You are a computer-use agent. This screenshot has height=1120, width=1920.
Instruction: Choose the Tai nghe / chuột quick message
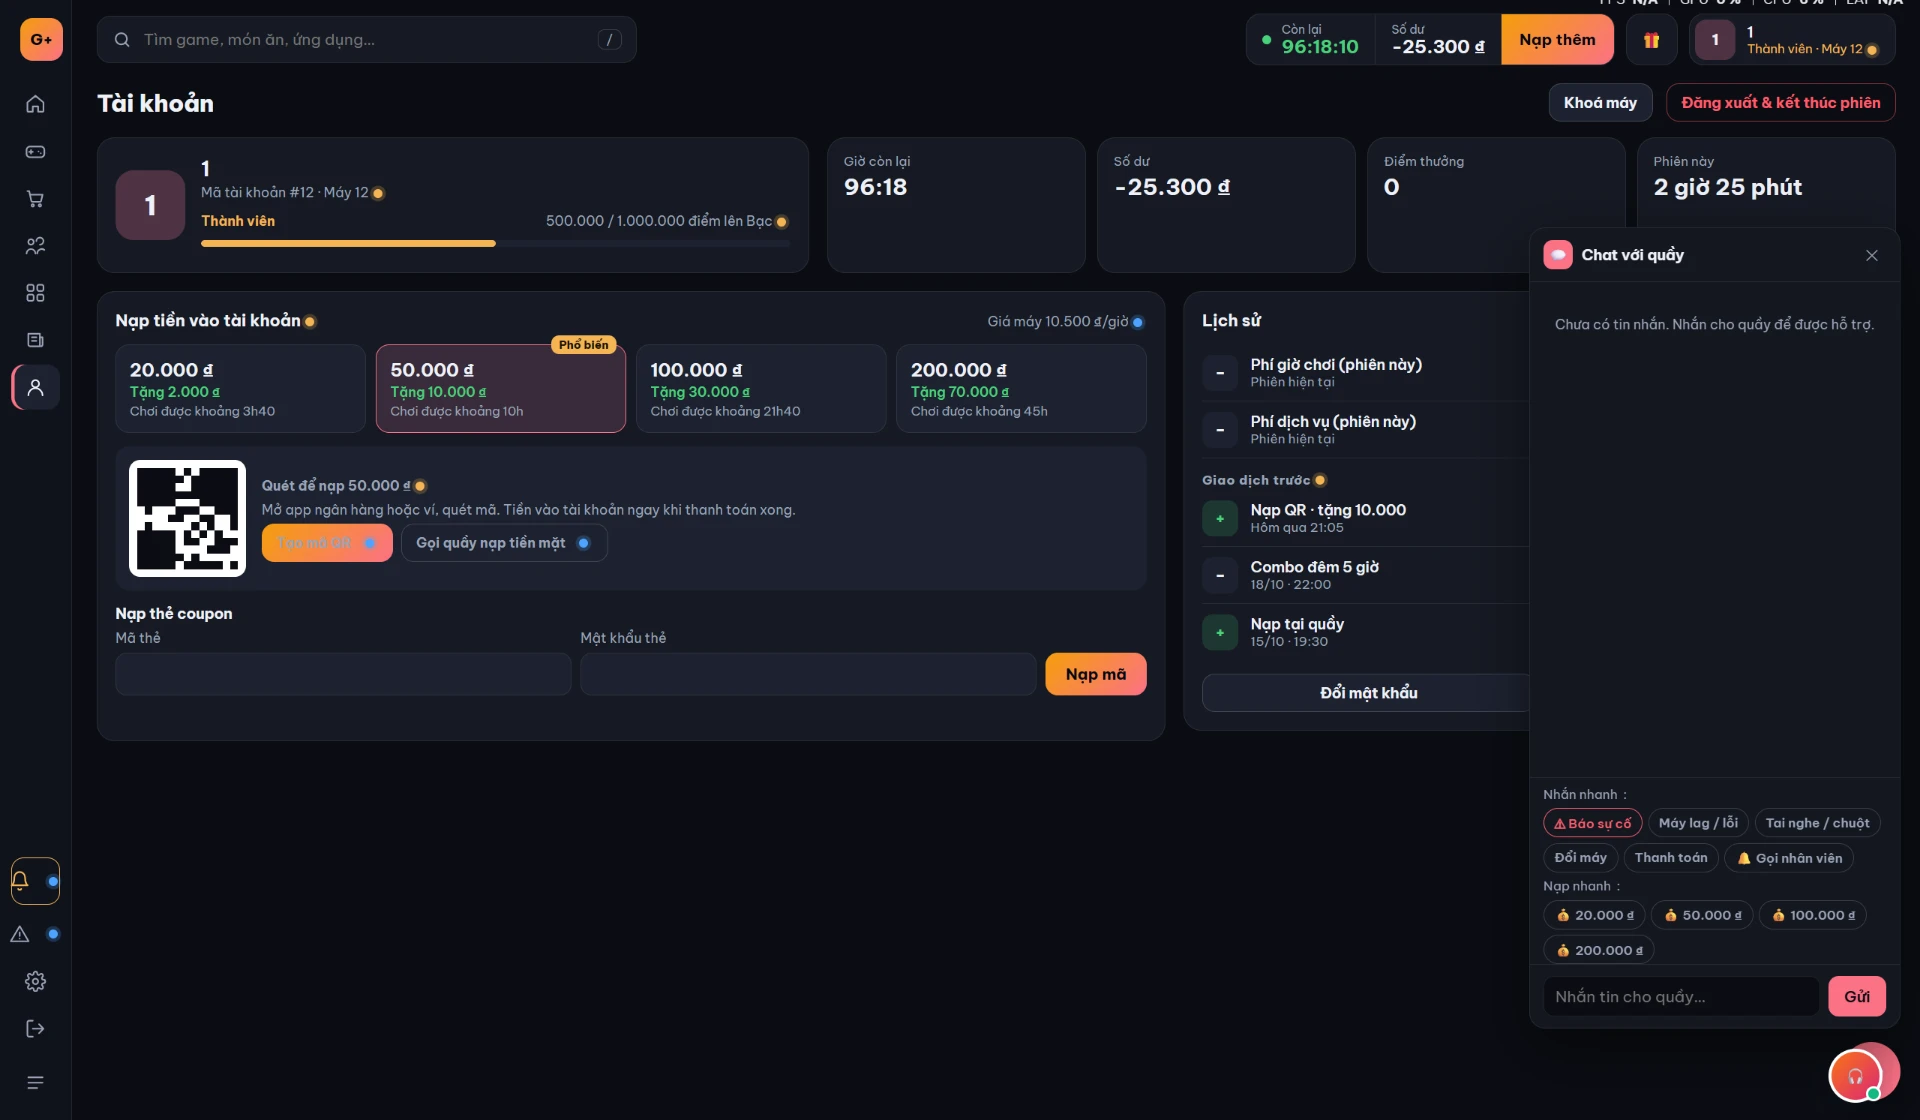point(1817,823)
